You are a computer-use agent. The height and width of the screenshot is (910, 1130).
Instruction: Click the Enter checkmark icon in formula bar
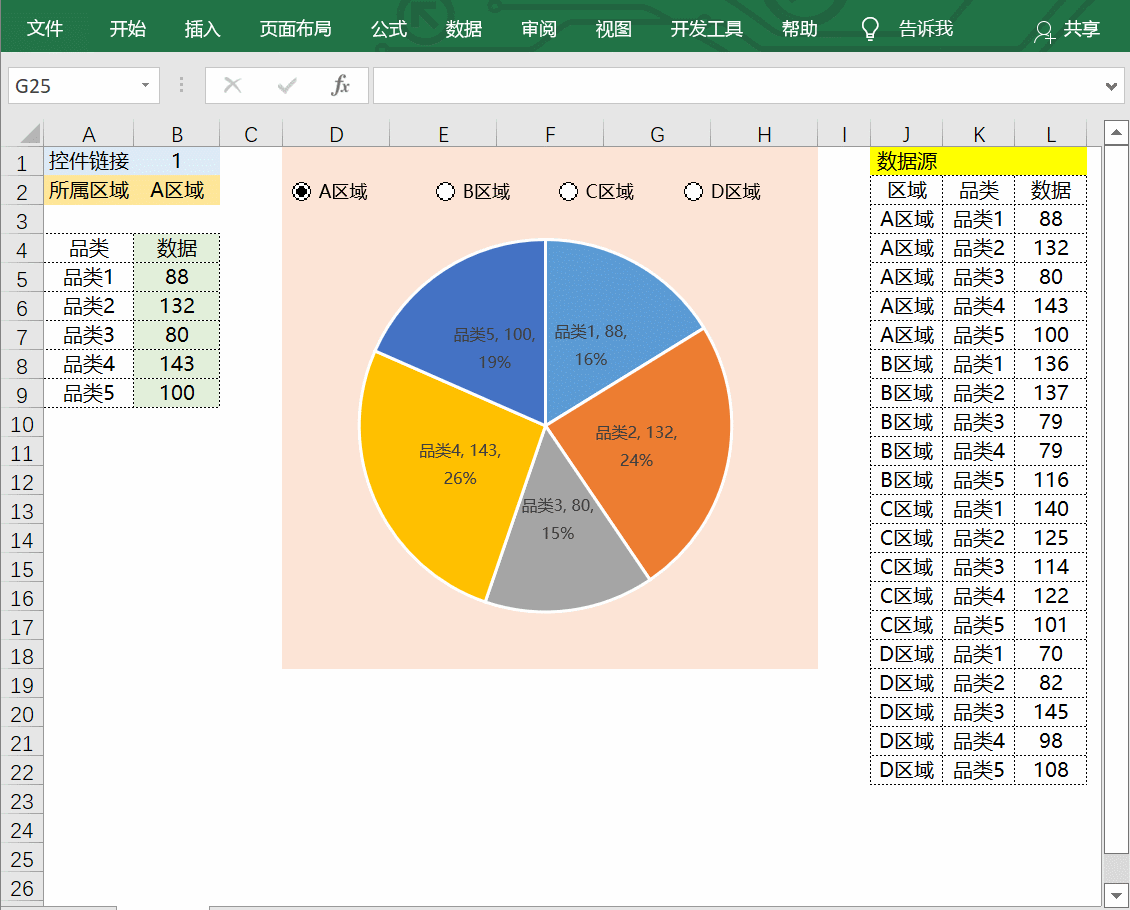point(287,86)
